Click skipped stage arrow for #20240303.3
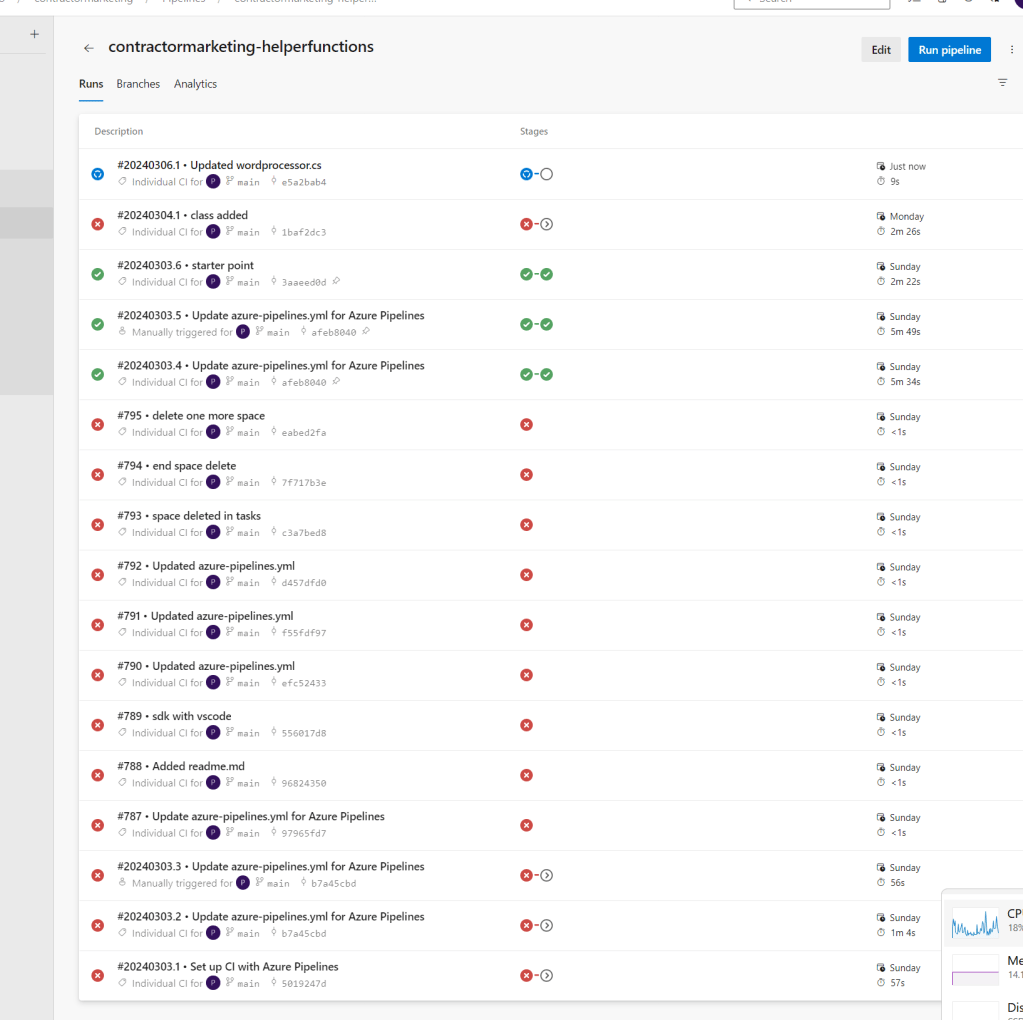The image size is (1023, 1020). [x=547, y=876]
